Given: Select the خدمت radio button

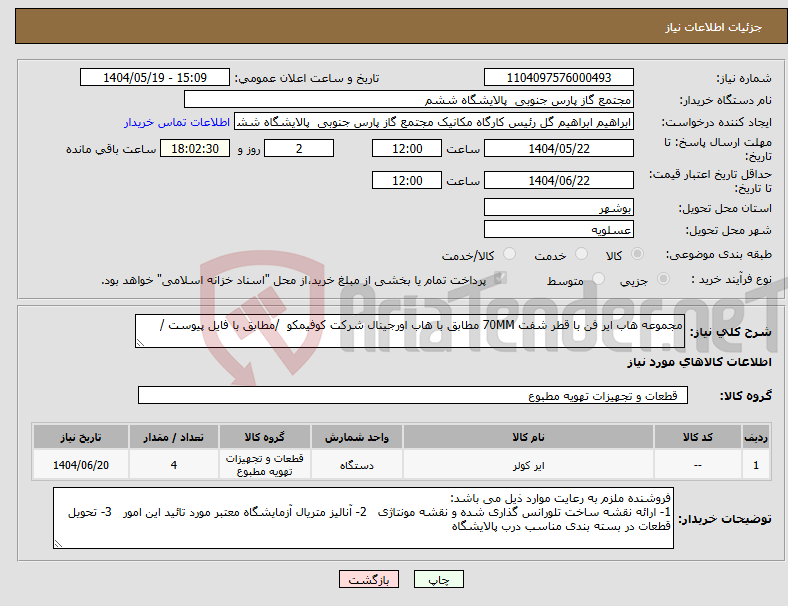Looking at the screenshot, I should pos(581,254).
